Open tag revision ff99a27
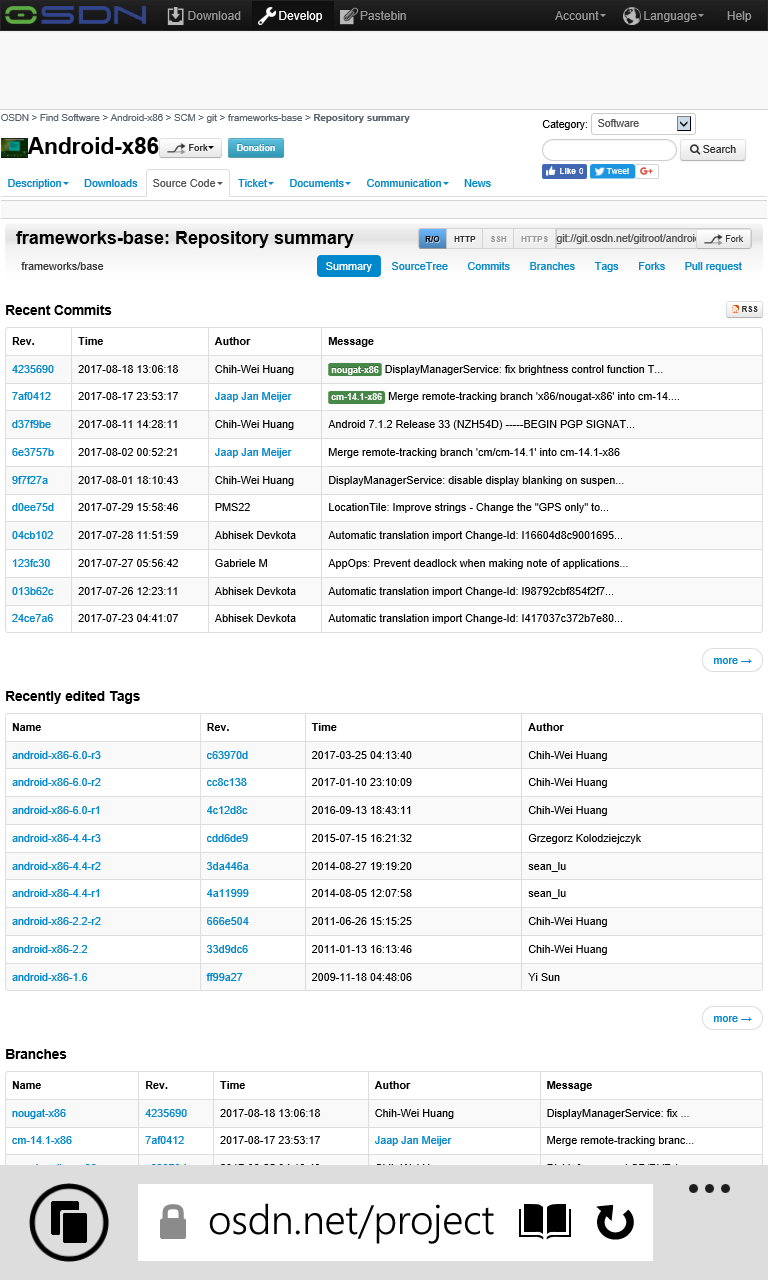Screen dimensions: 768x1280 tap(225, 977)
